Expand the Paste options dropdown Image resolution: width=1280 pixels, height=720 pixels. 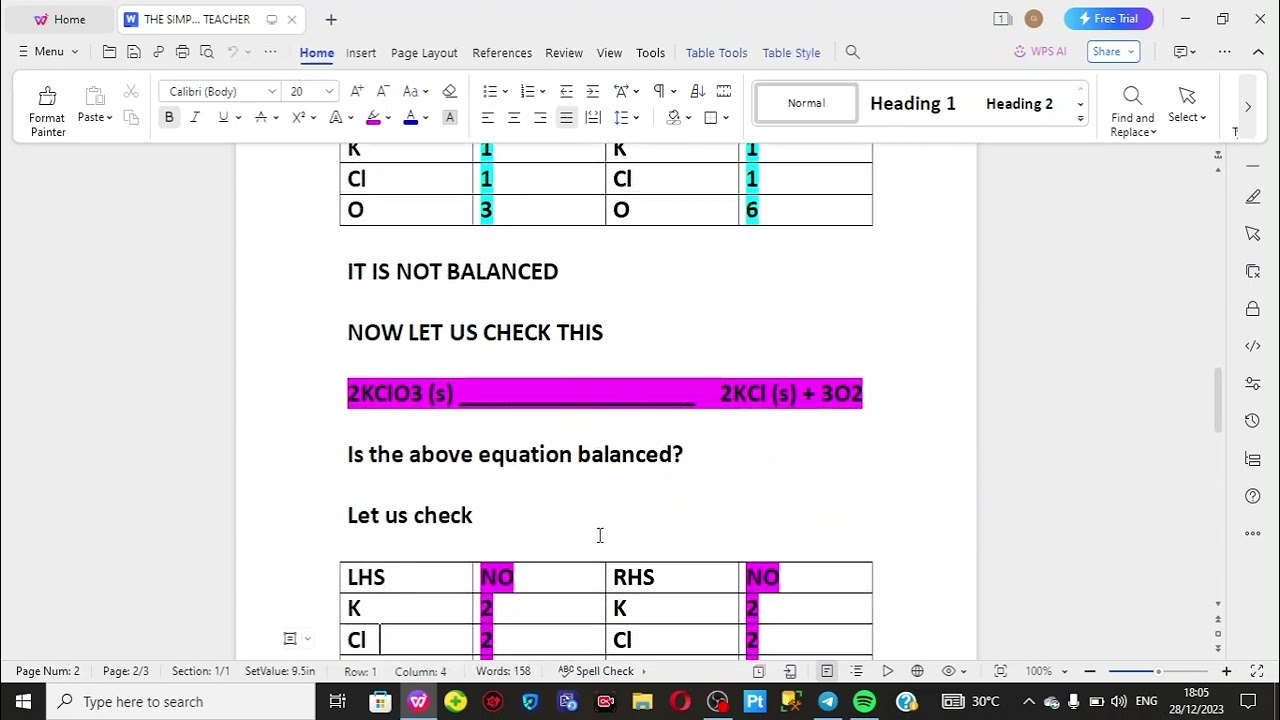(x=109, y=118)
